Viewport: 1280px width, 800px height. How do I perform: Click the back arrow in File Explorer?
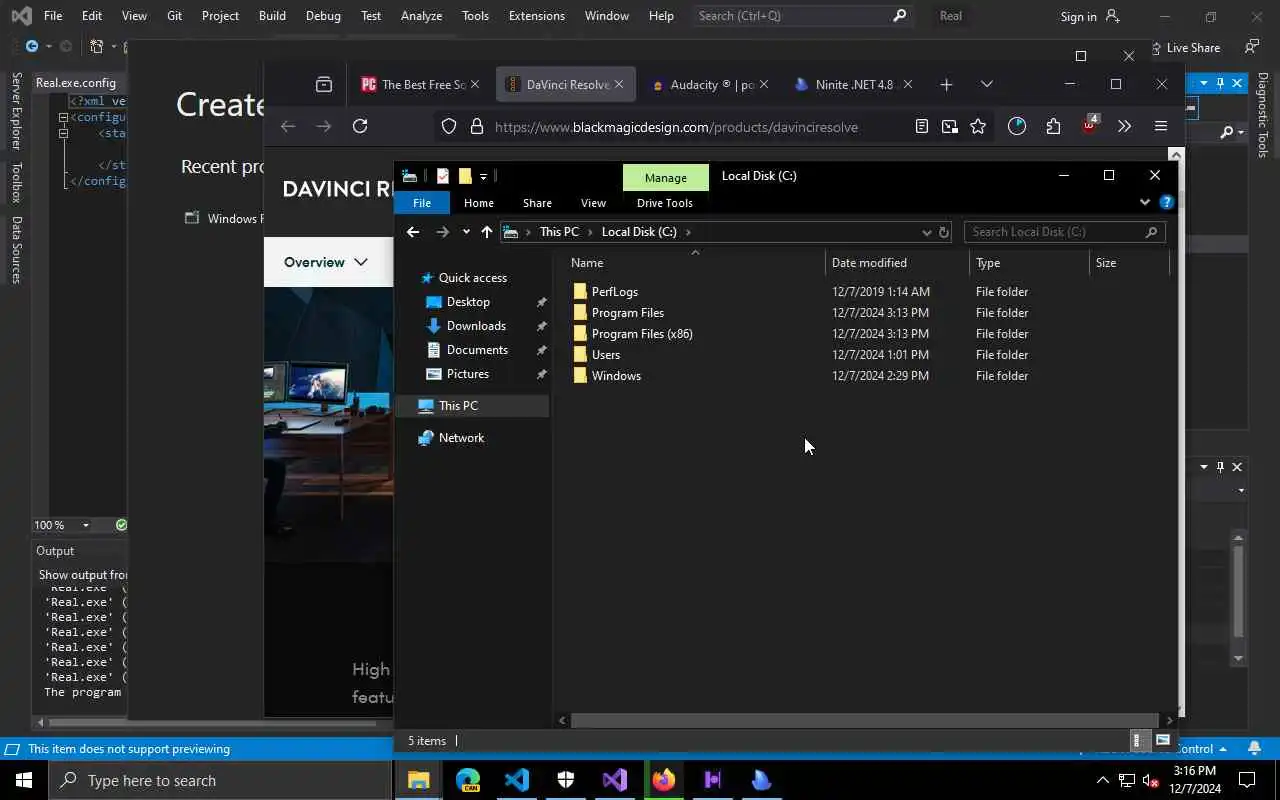(x=413, y=232)
